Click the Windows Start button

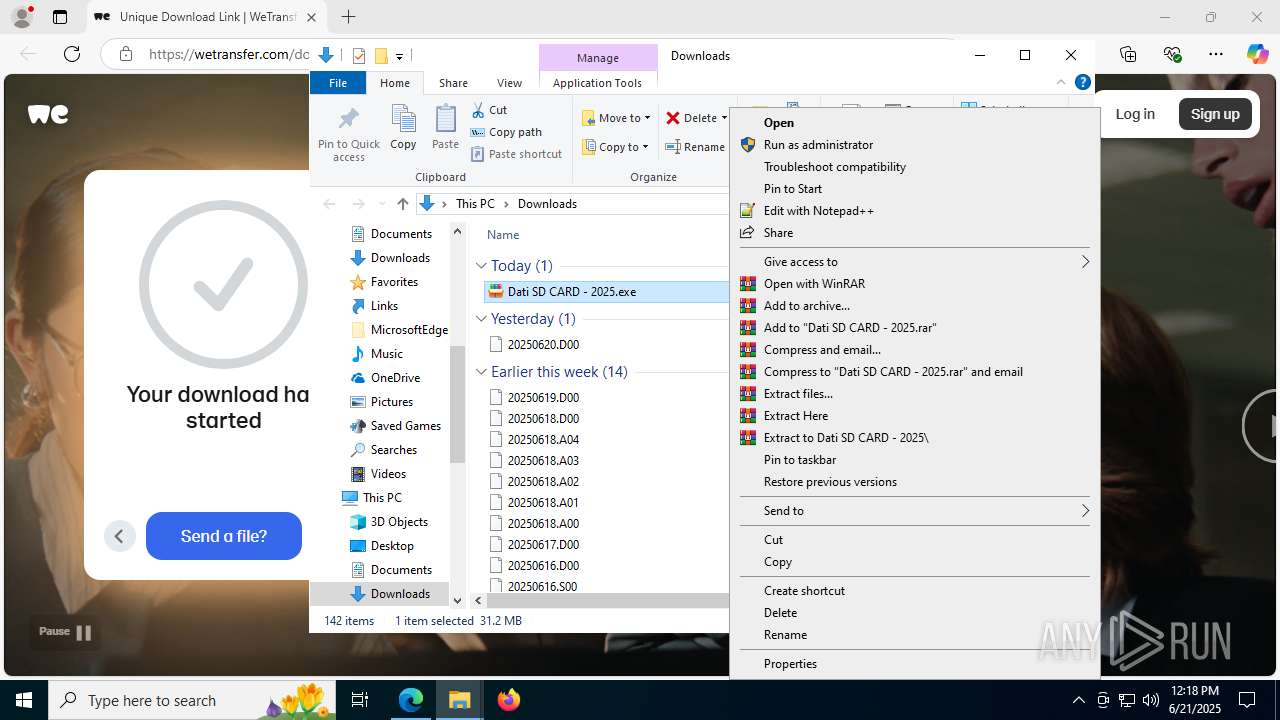[24, 700]
